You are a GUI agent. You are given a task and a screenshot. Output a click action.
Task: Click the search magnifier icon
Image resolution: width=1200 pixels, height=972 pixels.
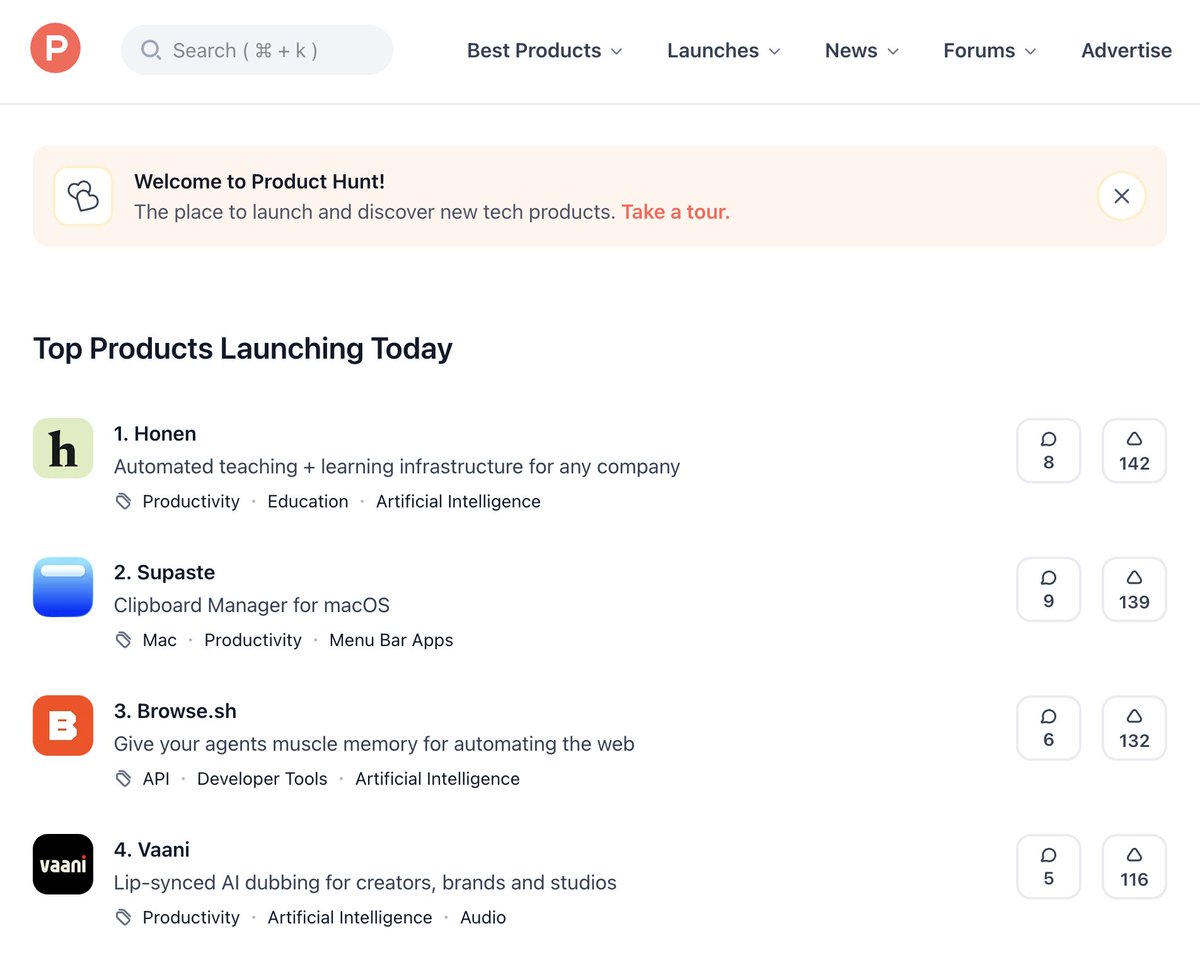click(x=151, y=50)
